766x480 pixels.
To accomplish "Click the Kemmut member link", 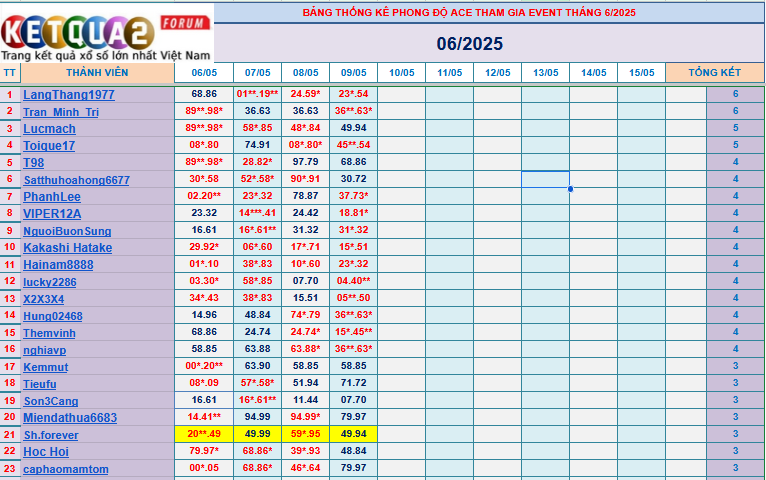I will [45, 367].
